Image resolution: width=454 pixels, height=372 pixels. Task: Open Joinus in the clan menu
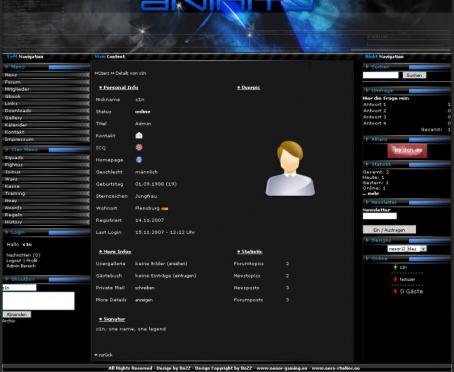(46, 172)
